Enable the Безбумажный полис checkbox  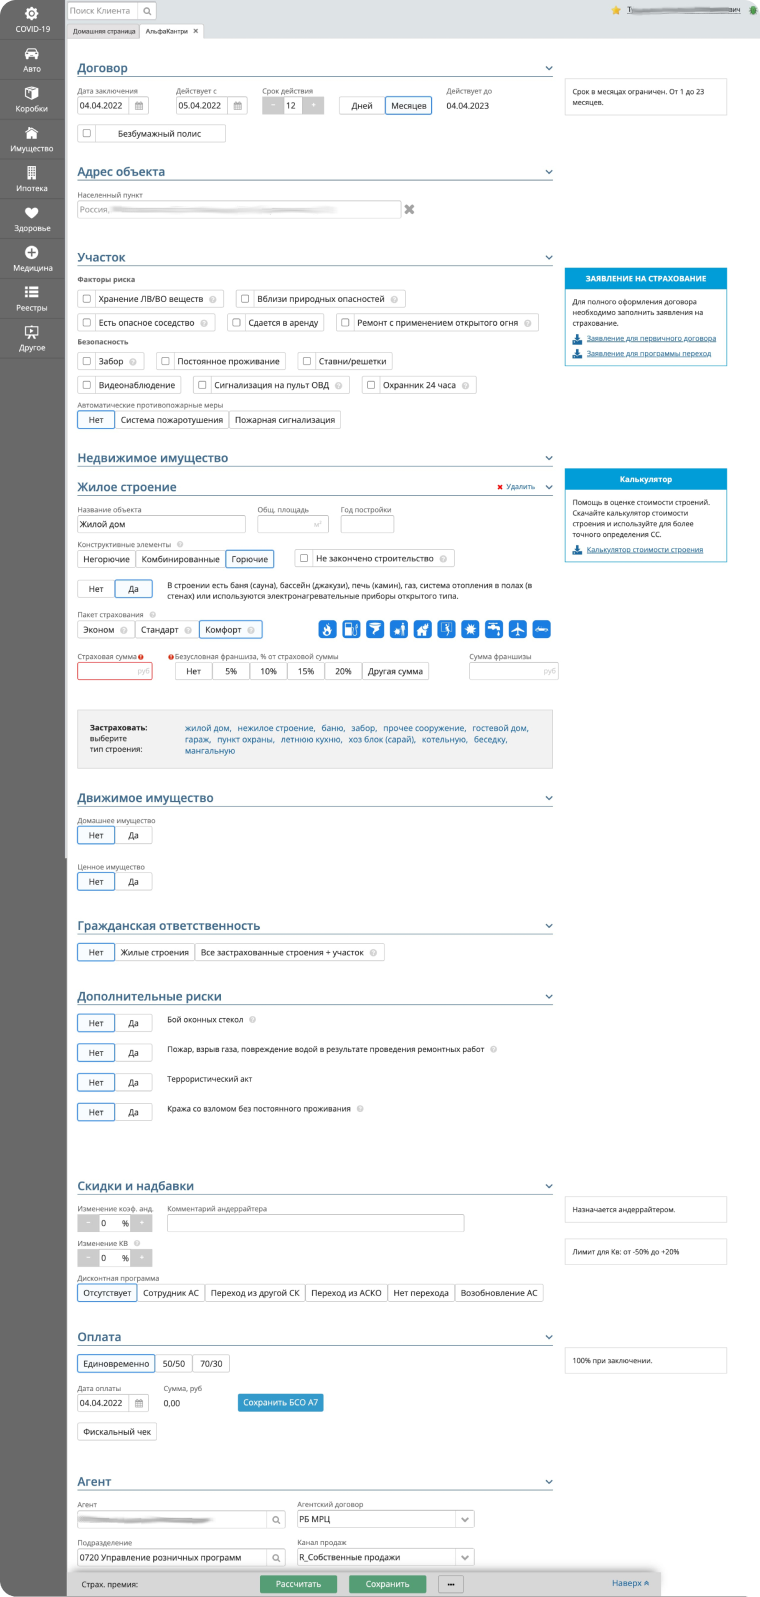[88, 133]
